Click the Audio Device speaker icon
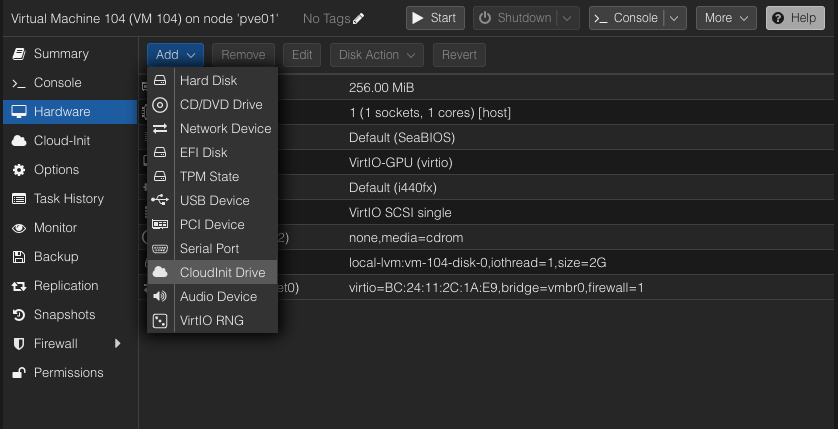 coord(160,297)
